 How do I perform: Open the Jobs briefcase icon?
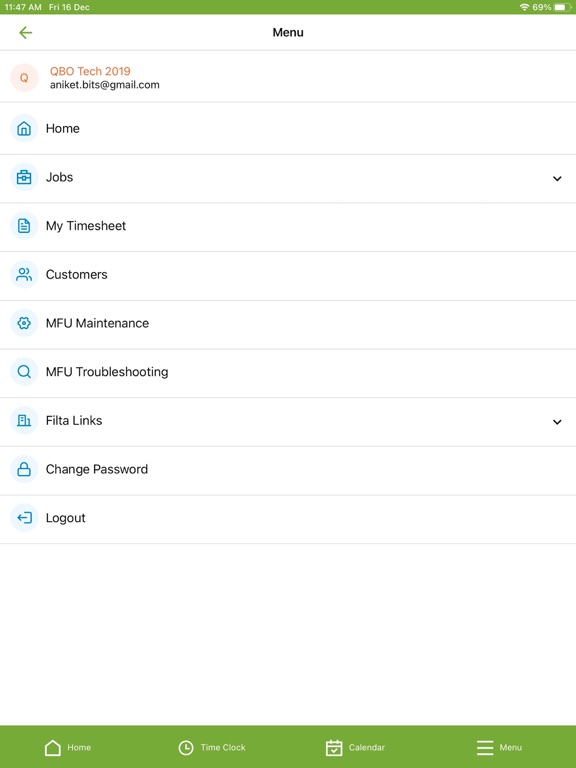click(24, 177)
